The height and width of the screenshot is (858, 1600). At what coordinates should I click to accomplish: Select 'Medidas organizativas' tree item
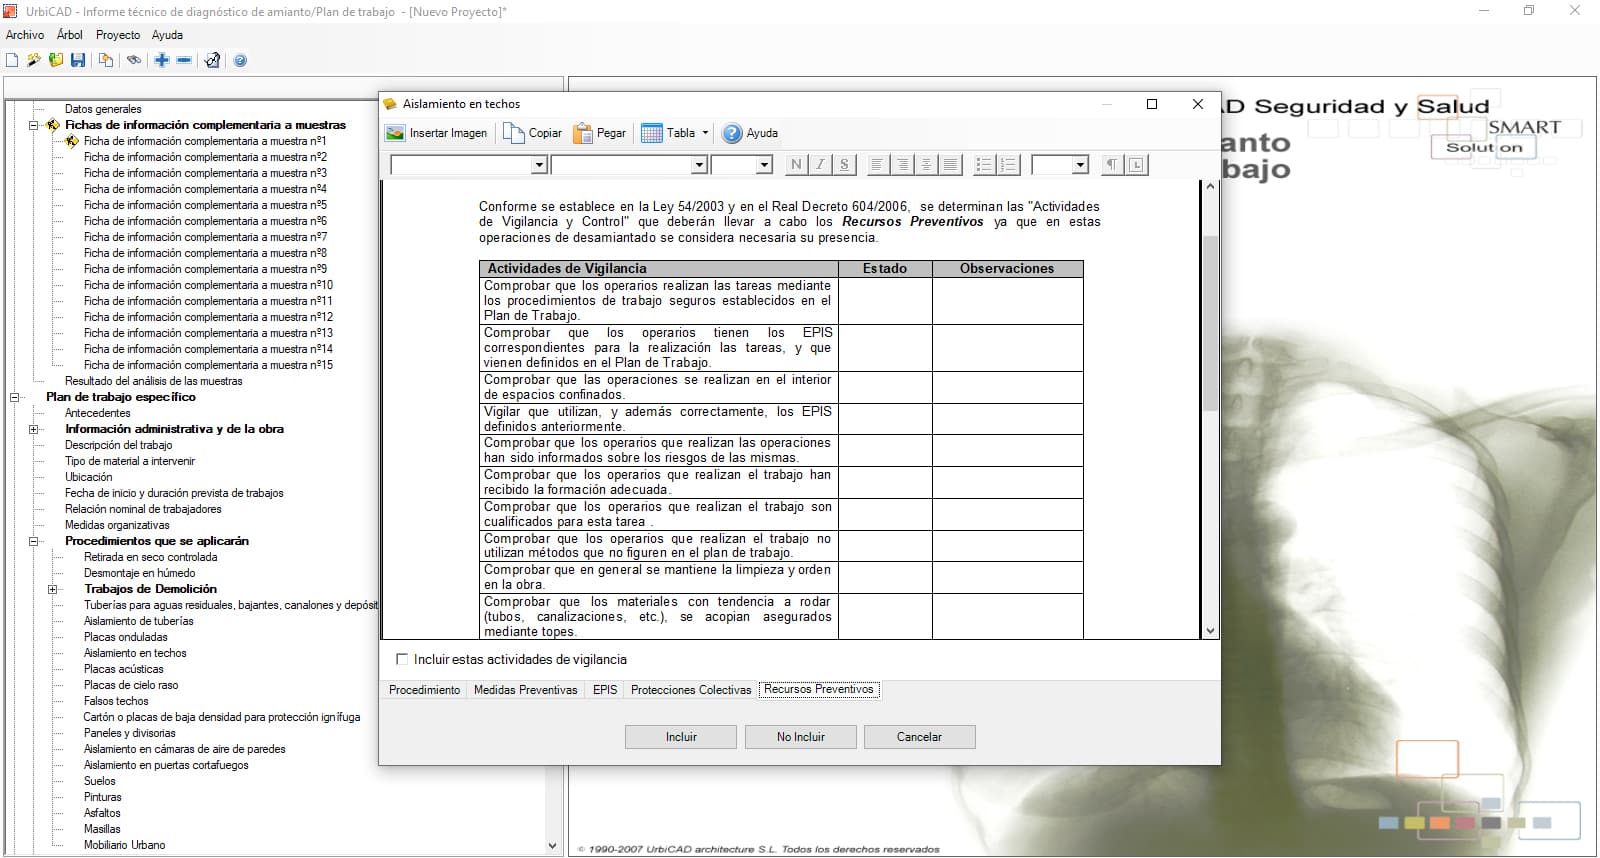(x=117, y=525)
